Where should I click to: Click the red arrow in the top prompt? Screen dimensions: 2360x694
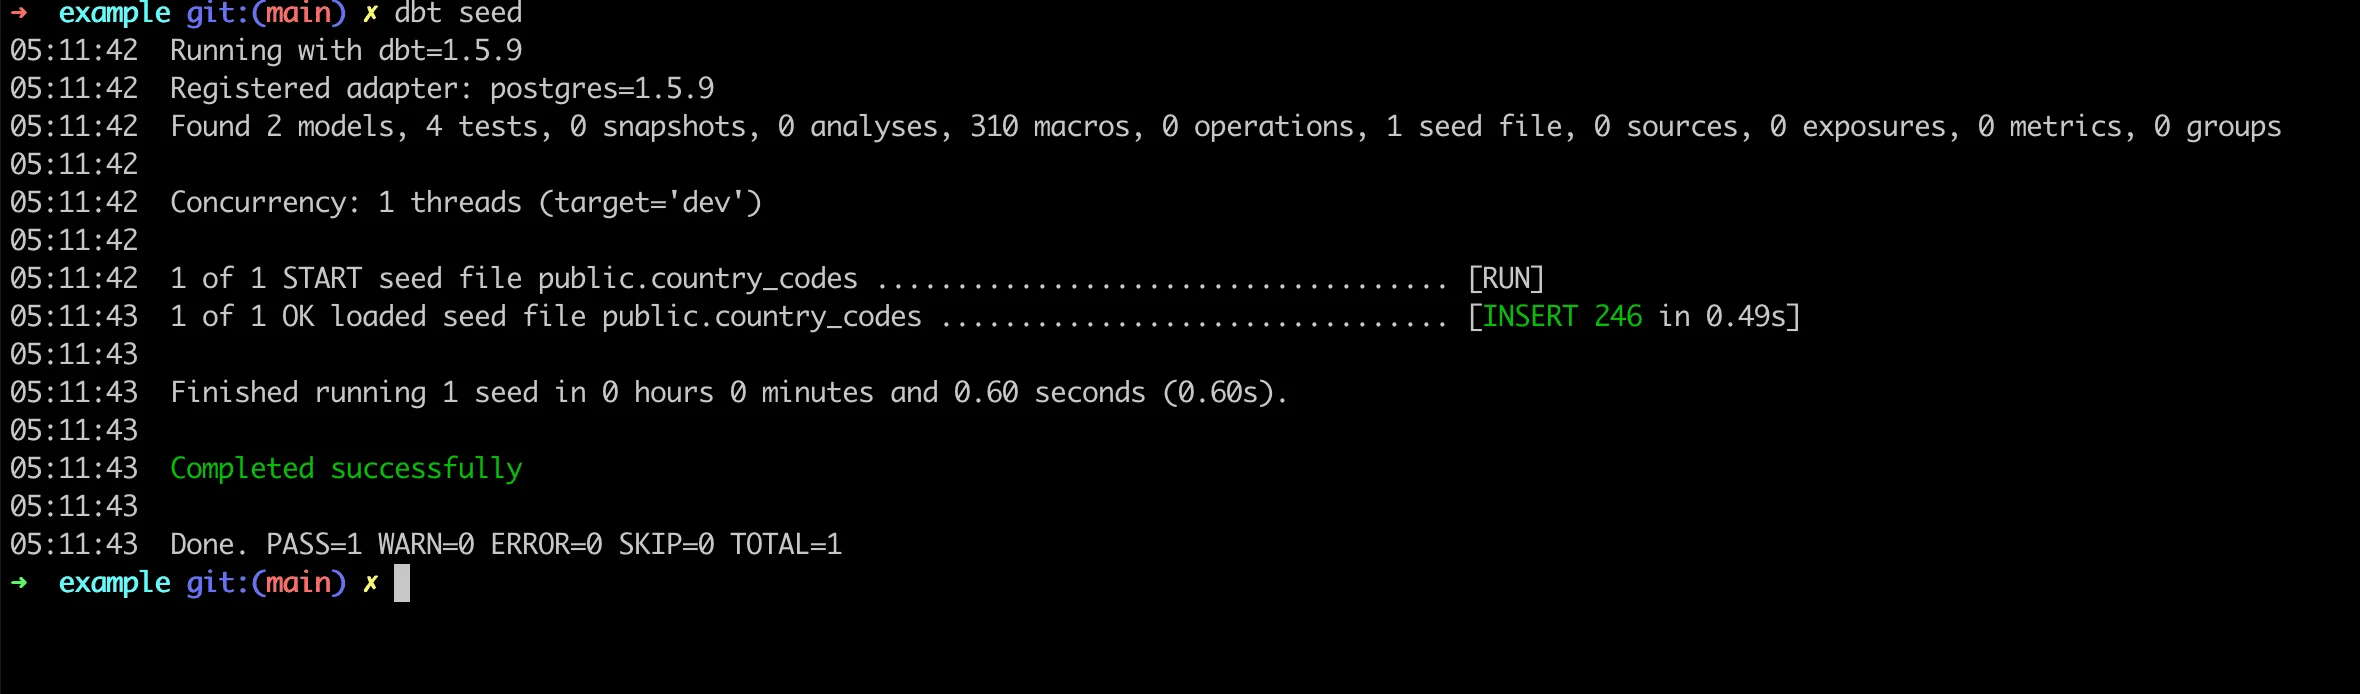tap(19, 12)
